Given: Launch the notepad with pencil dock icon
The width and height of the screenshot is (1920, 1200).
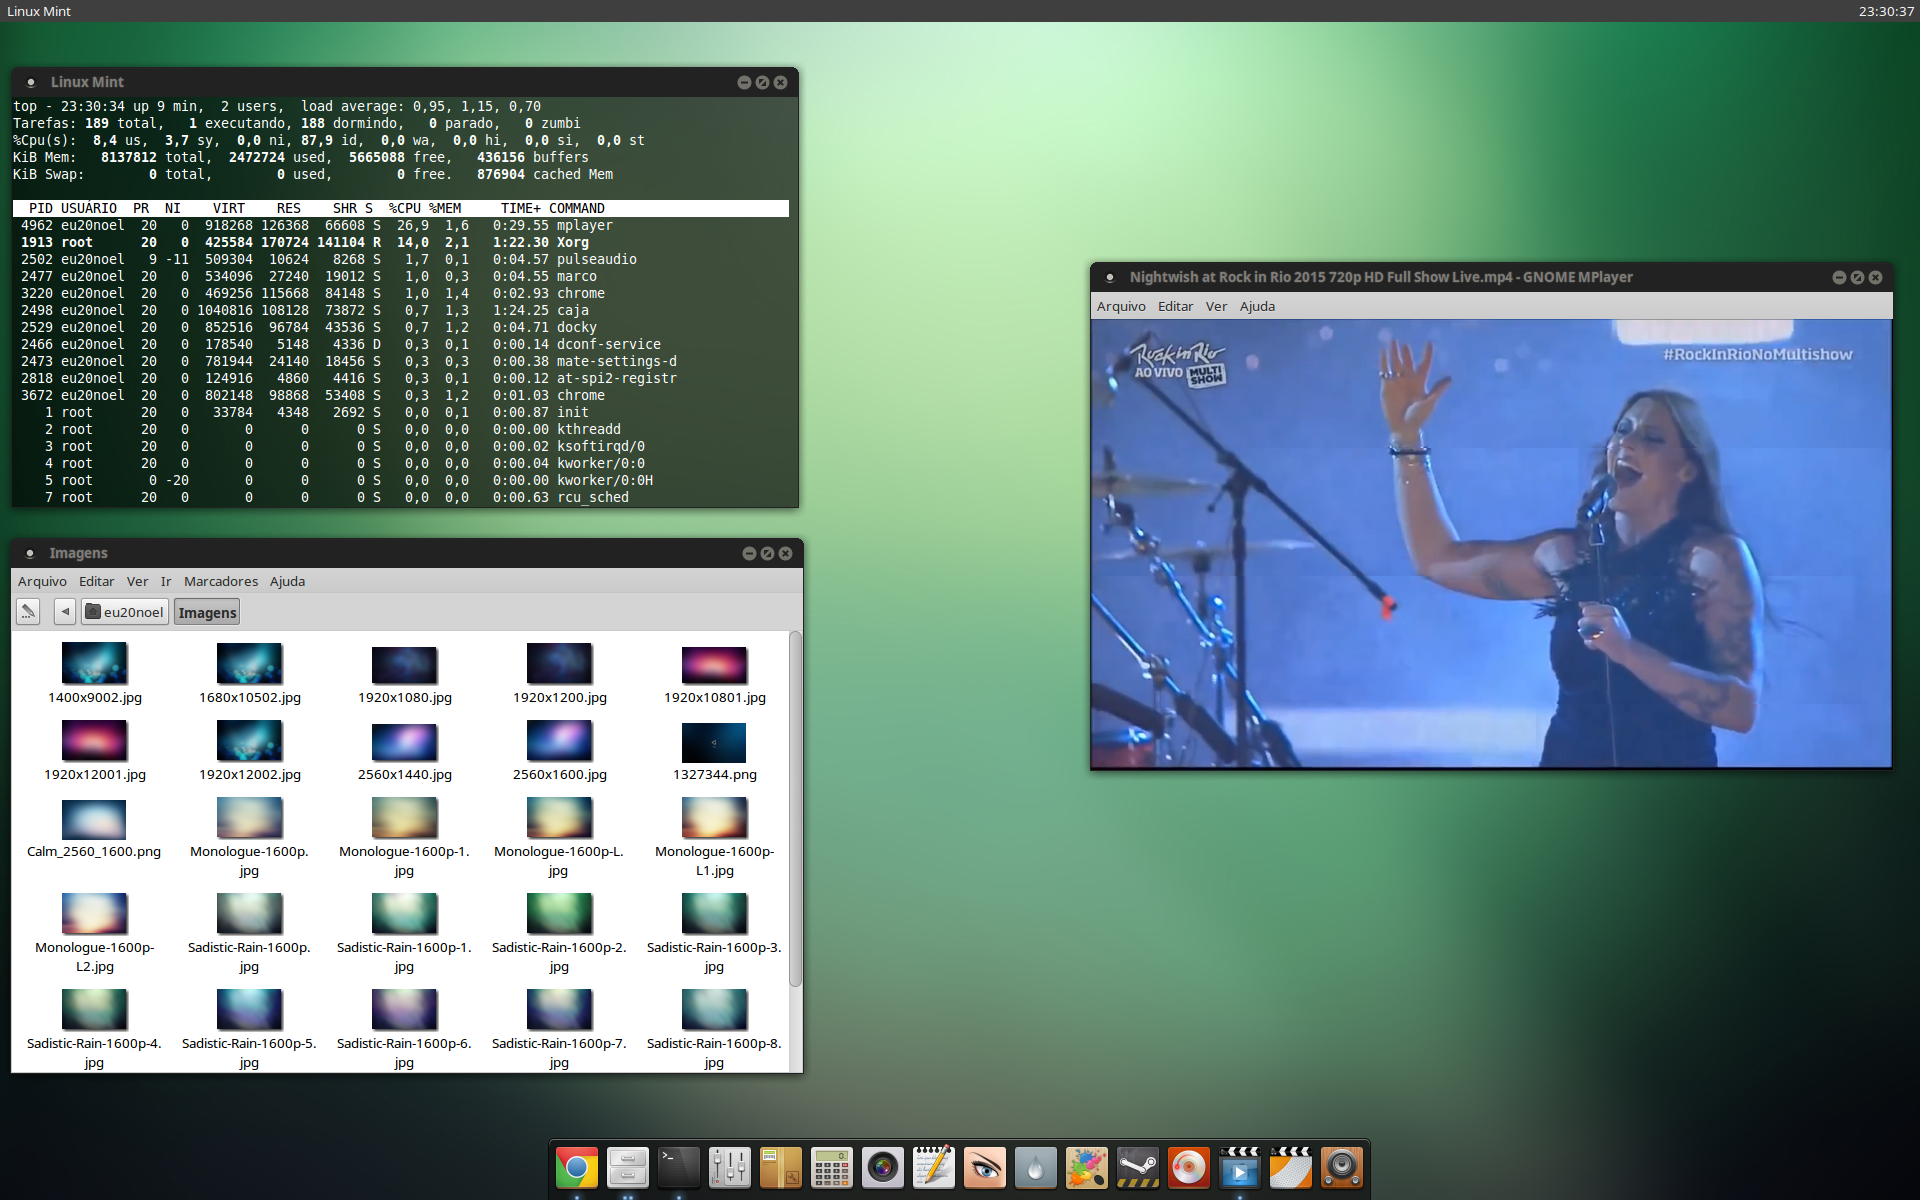Looking at the screenshot, I should [x=934, y=1167].
